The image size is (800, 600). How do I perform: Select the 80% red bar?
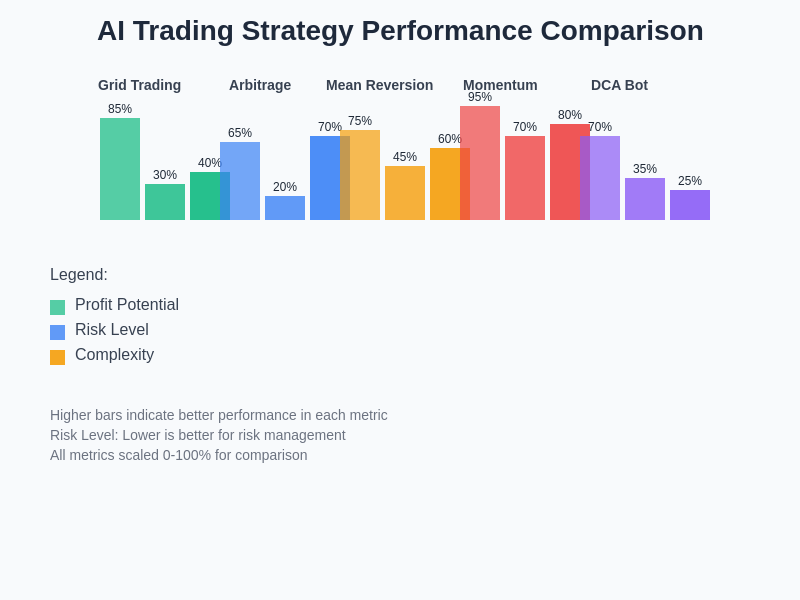pos(565,172)
